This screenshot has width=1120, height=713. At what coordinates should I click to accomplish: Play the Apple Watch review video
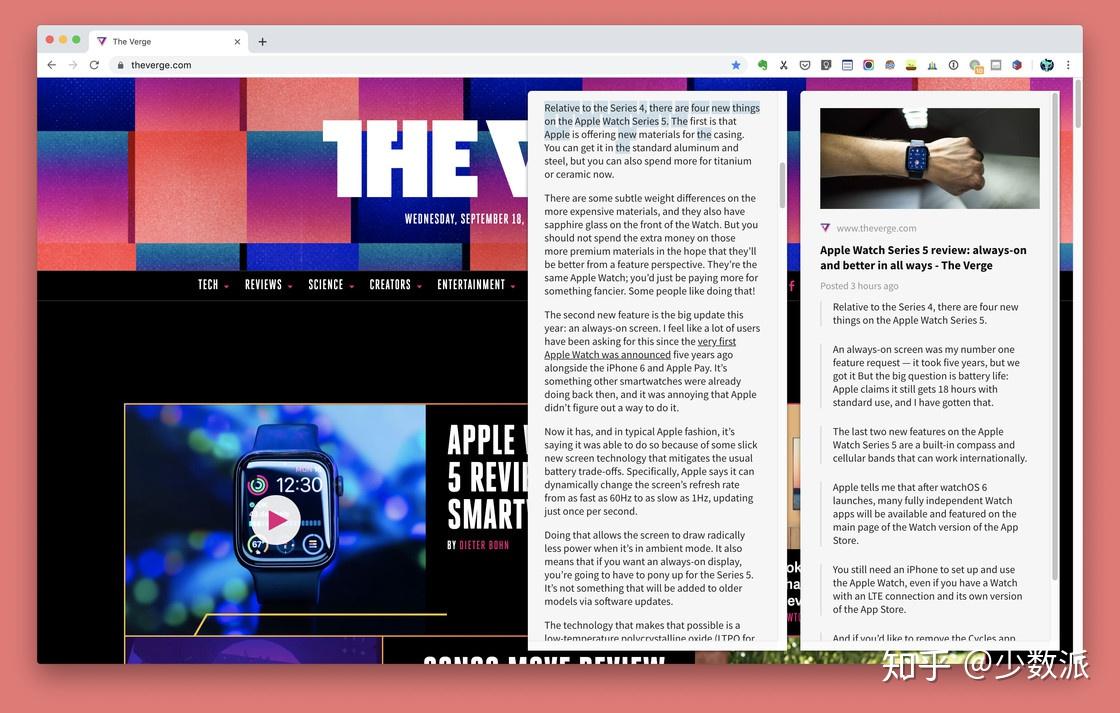click(x=278, y=520)
